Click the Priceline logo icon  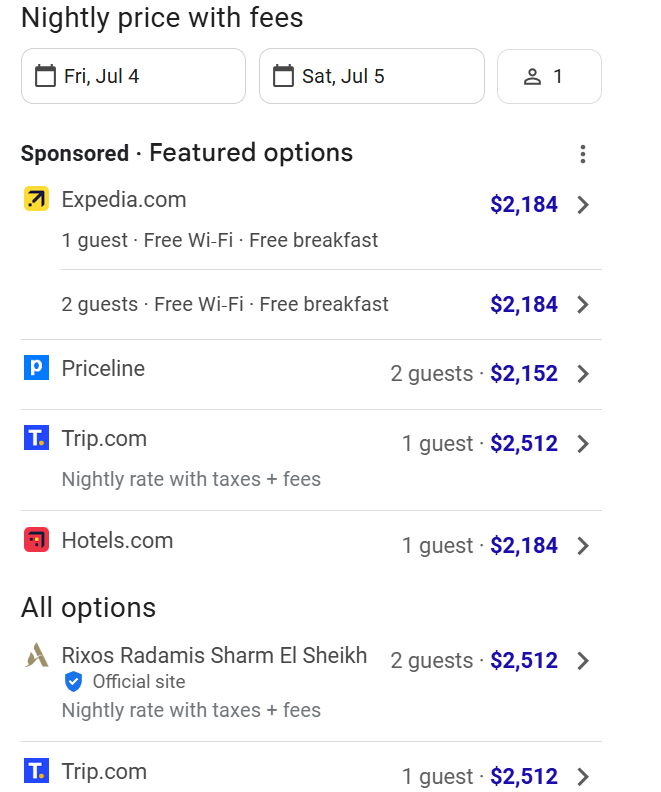point(36,368)
